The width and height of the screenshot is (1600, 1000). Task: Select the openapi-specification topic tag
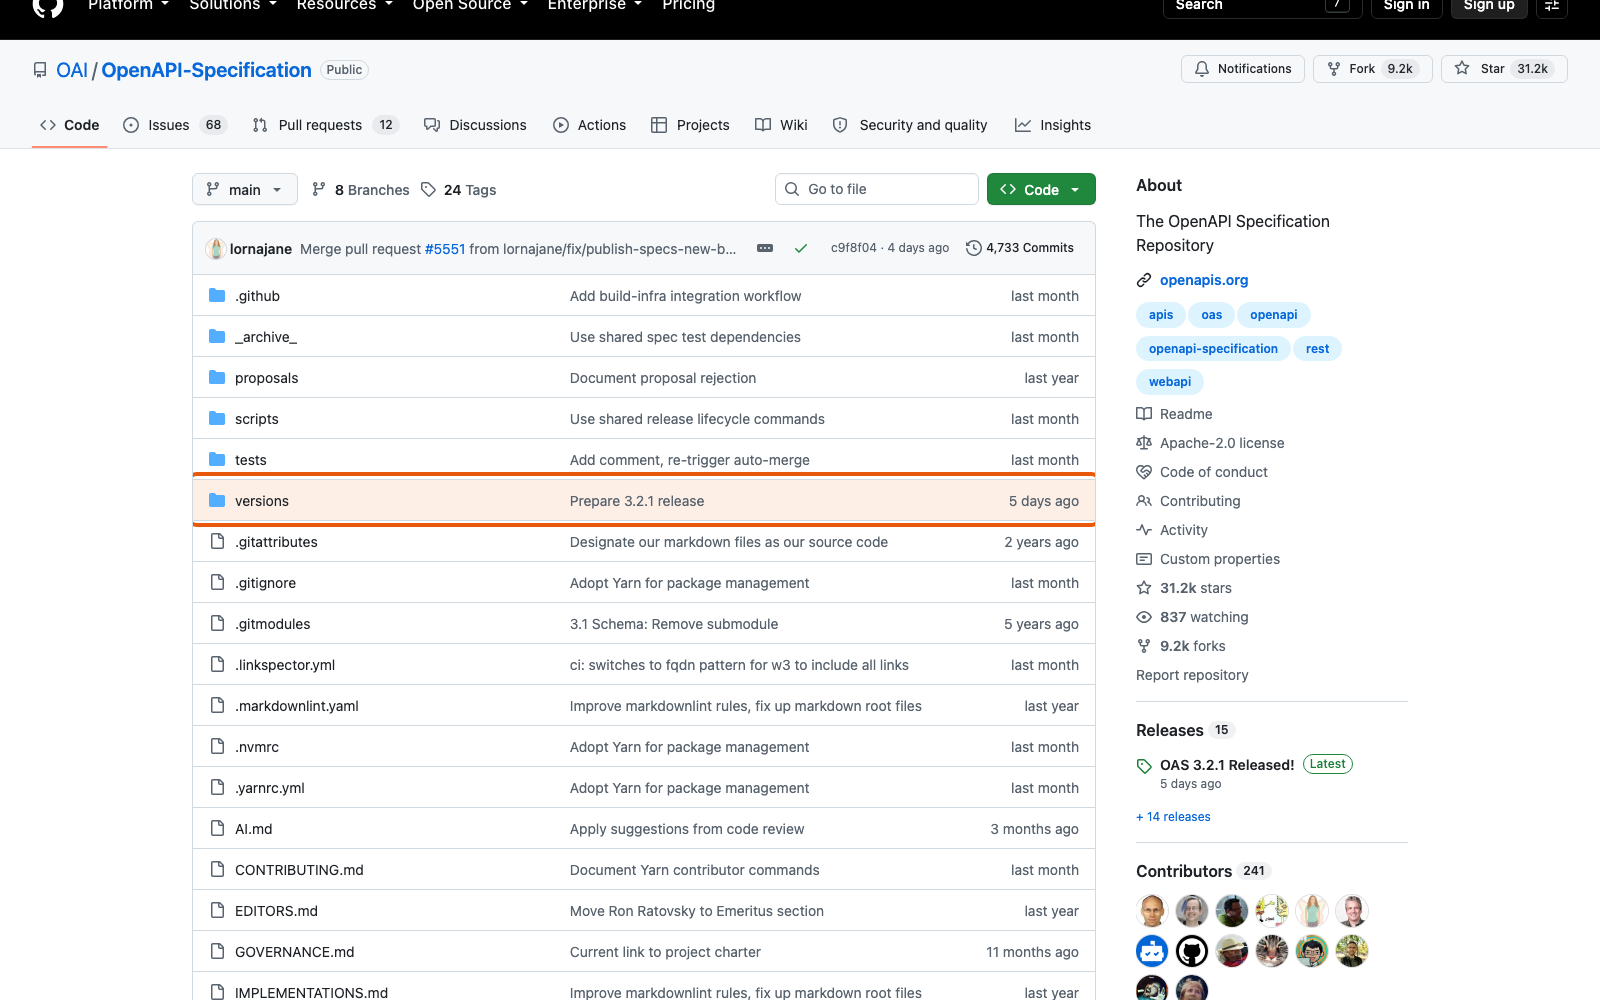coord(1213,348)
